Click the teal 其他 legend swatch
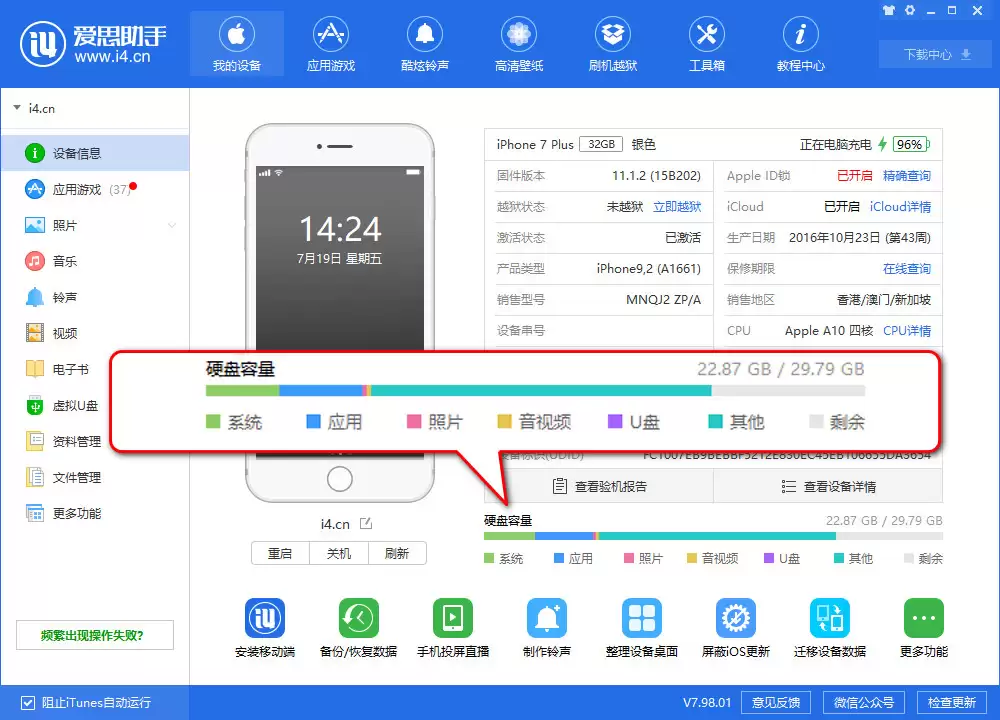1000x720 pixels. [839, 559]
